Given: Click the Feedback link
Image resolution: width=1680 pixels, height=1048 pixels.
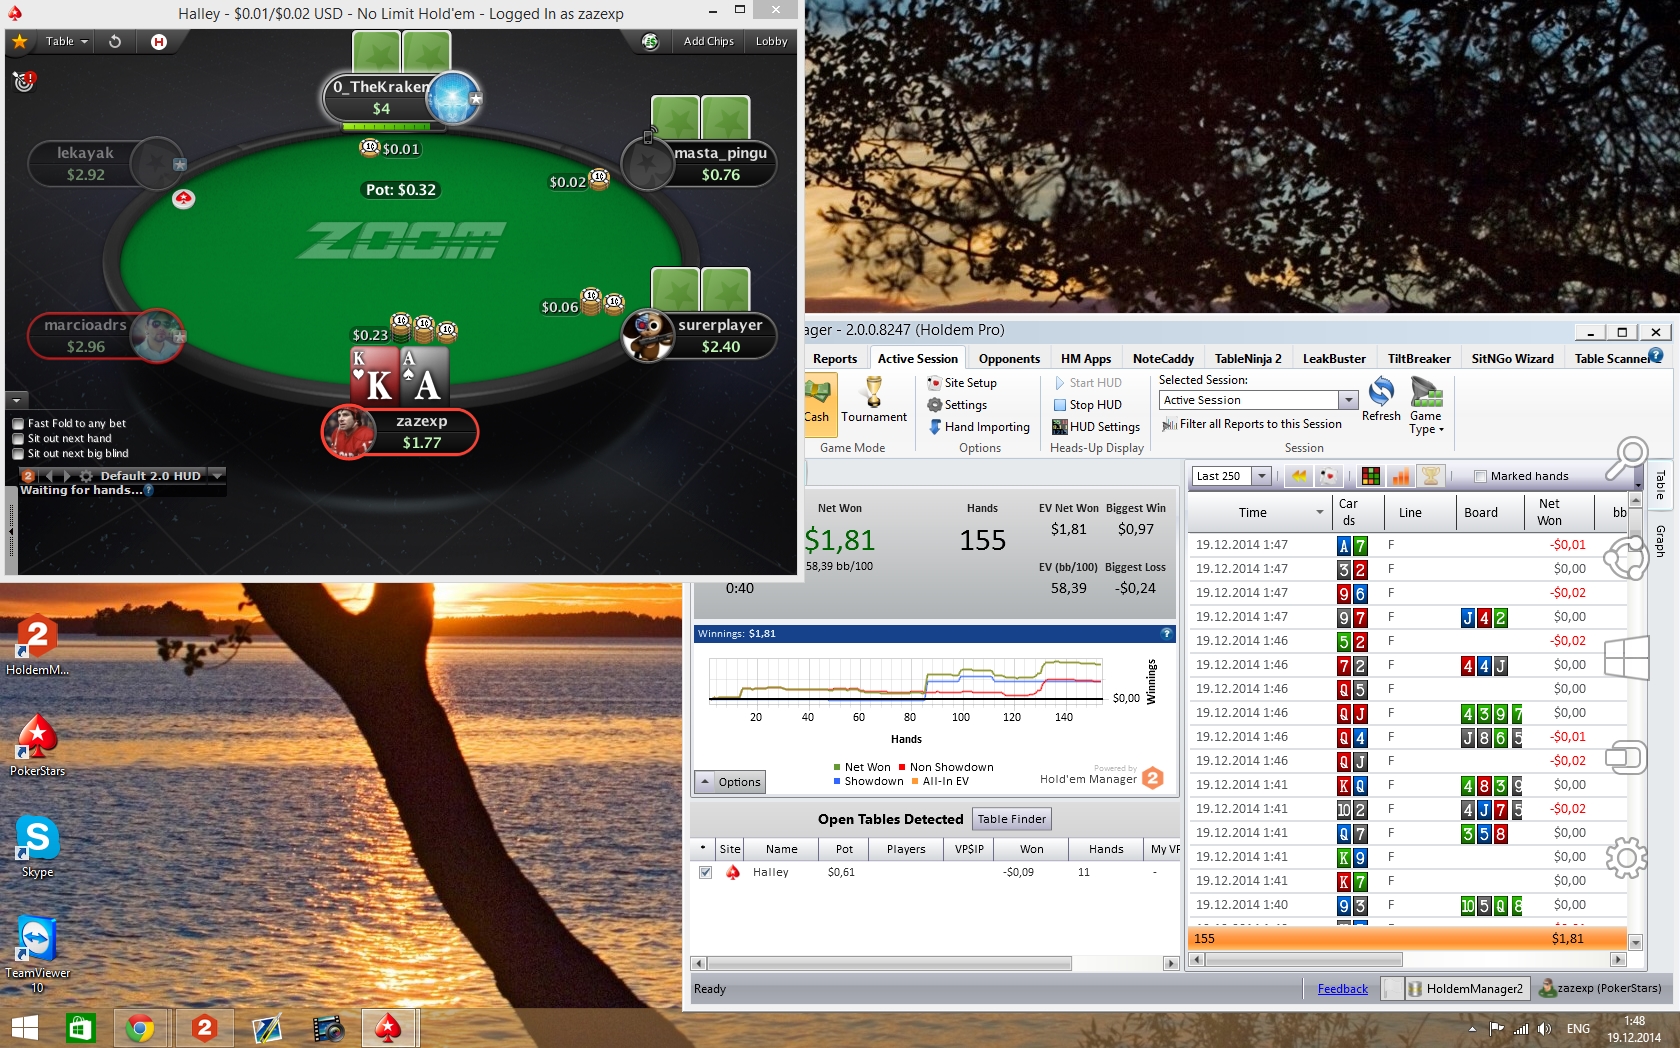Looking at the screenshot, I should coord(1342,989).
